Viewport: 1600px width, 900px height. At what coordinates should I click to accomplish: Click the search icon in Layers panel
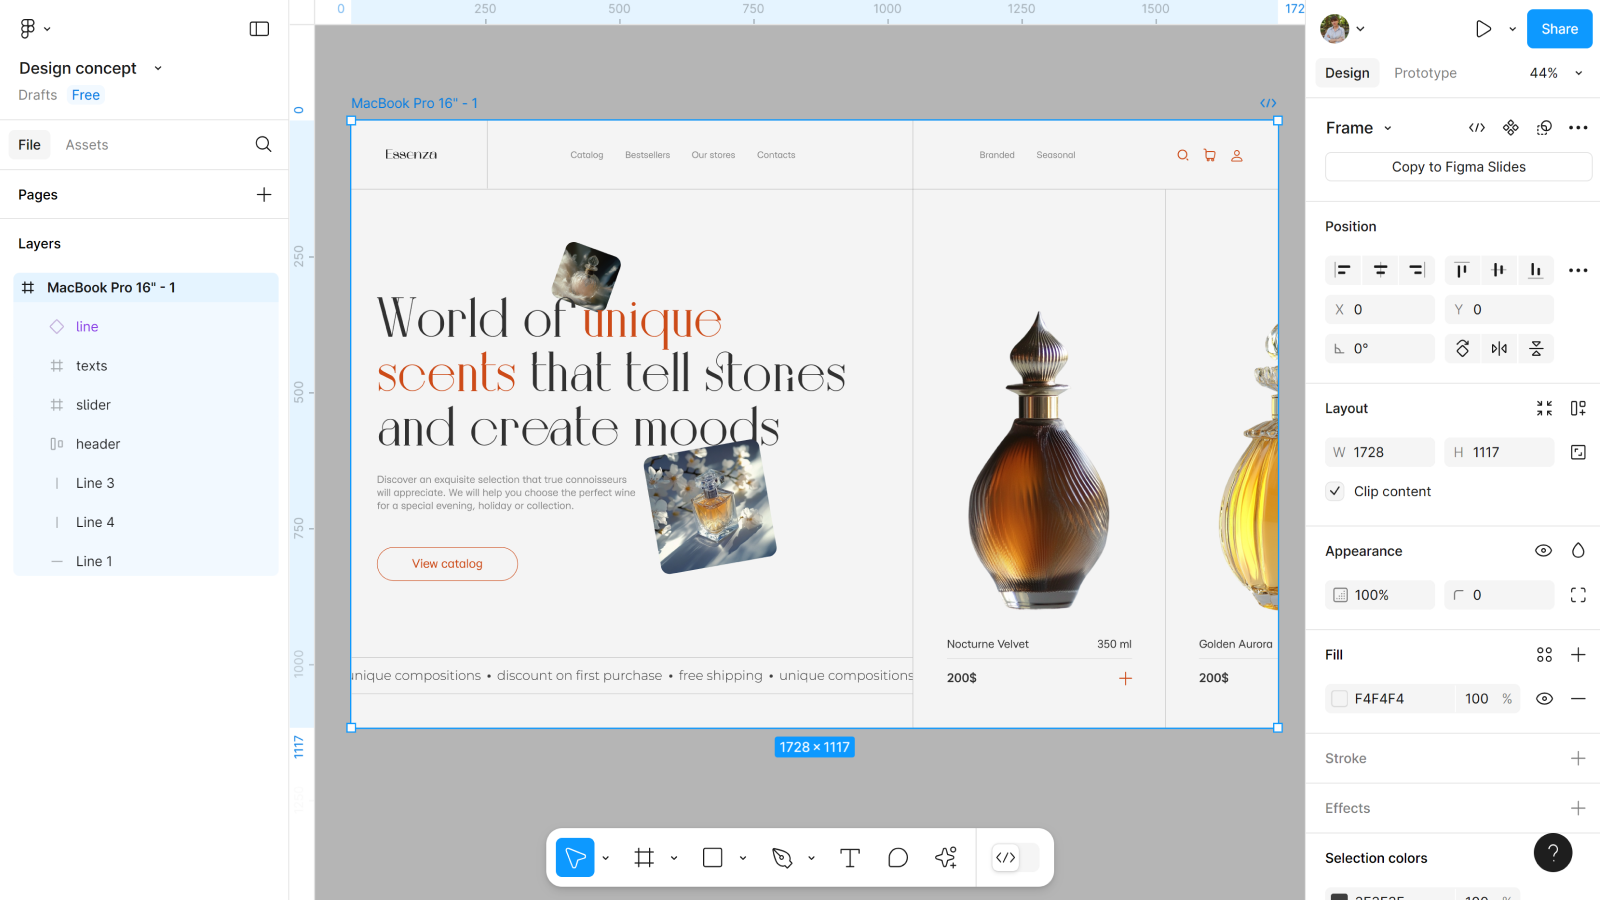263,145
